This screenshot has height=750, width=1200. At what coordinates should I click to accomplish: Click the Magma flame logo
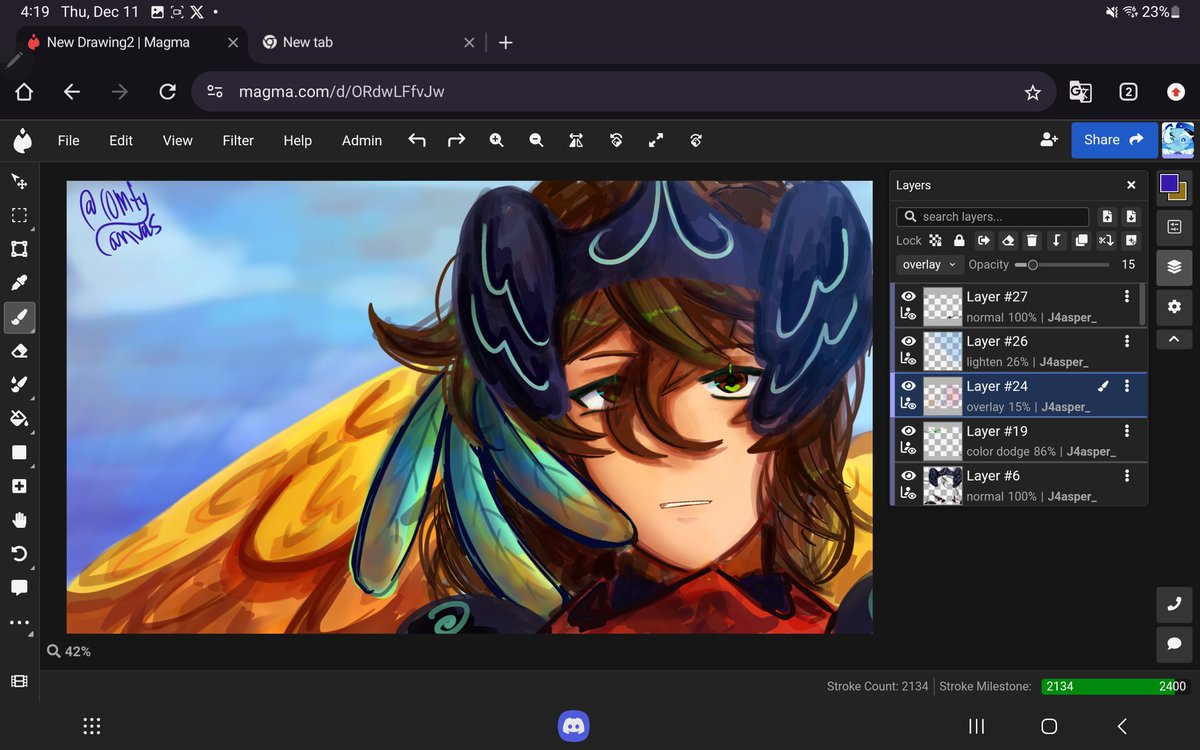pos(21,141)
